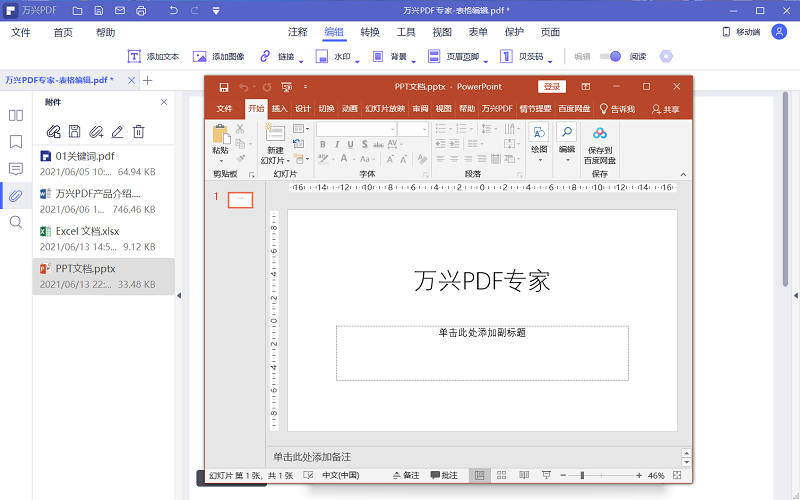The height and width of the screenshot is (500, 800).
Task: Open the search panel magnifier icon
Action: pyautogui.click(x=16, y=222)
